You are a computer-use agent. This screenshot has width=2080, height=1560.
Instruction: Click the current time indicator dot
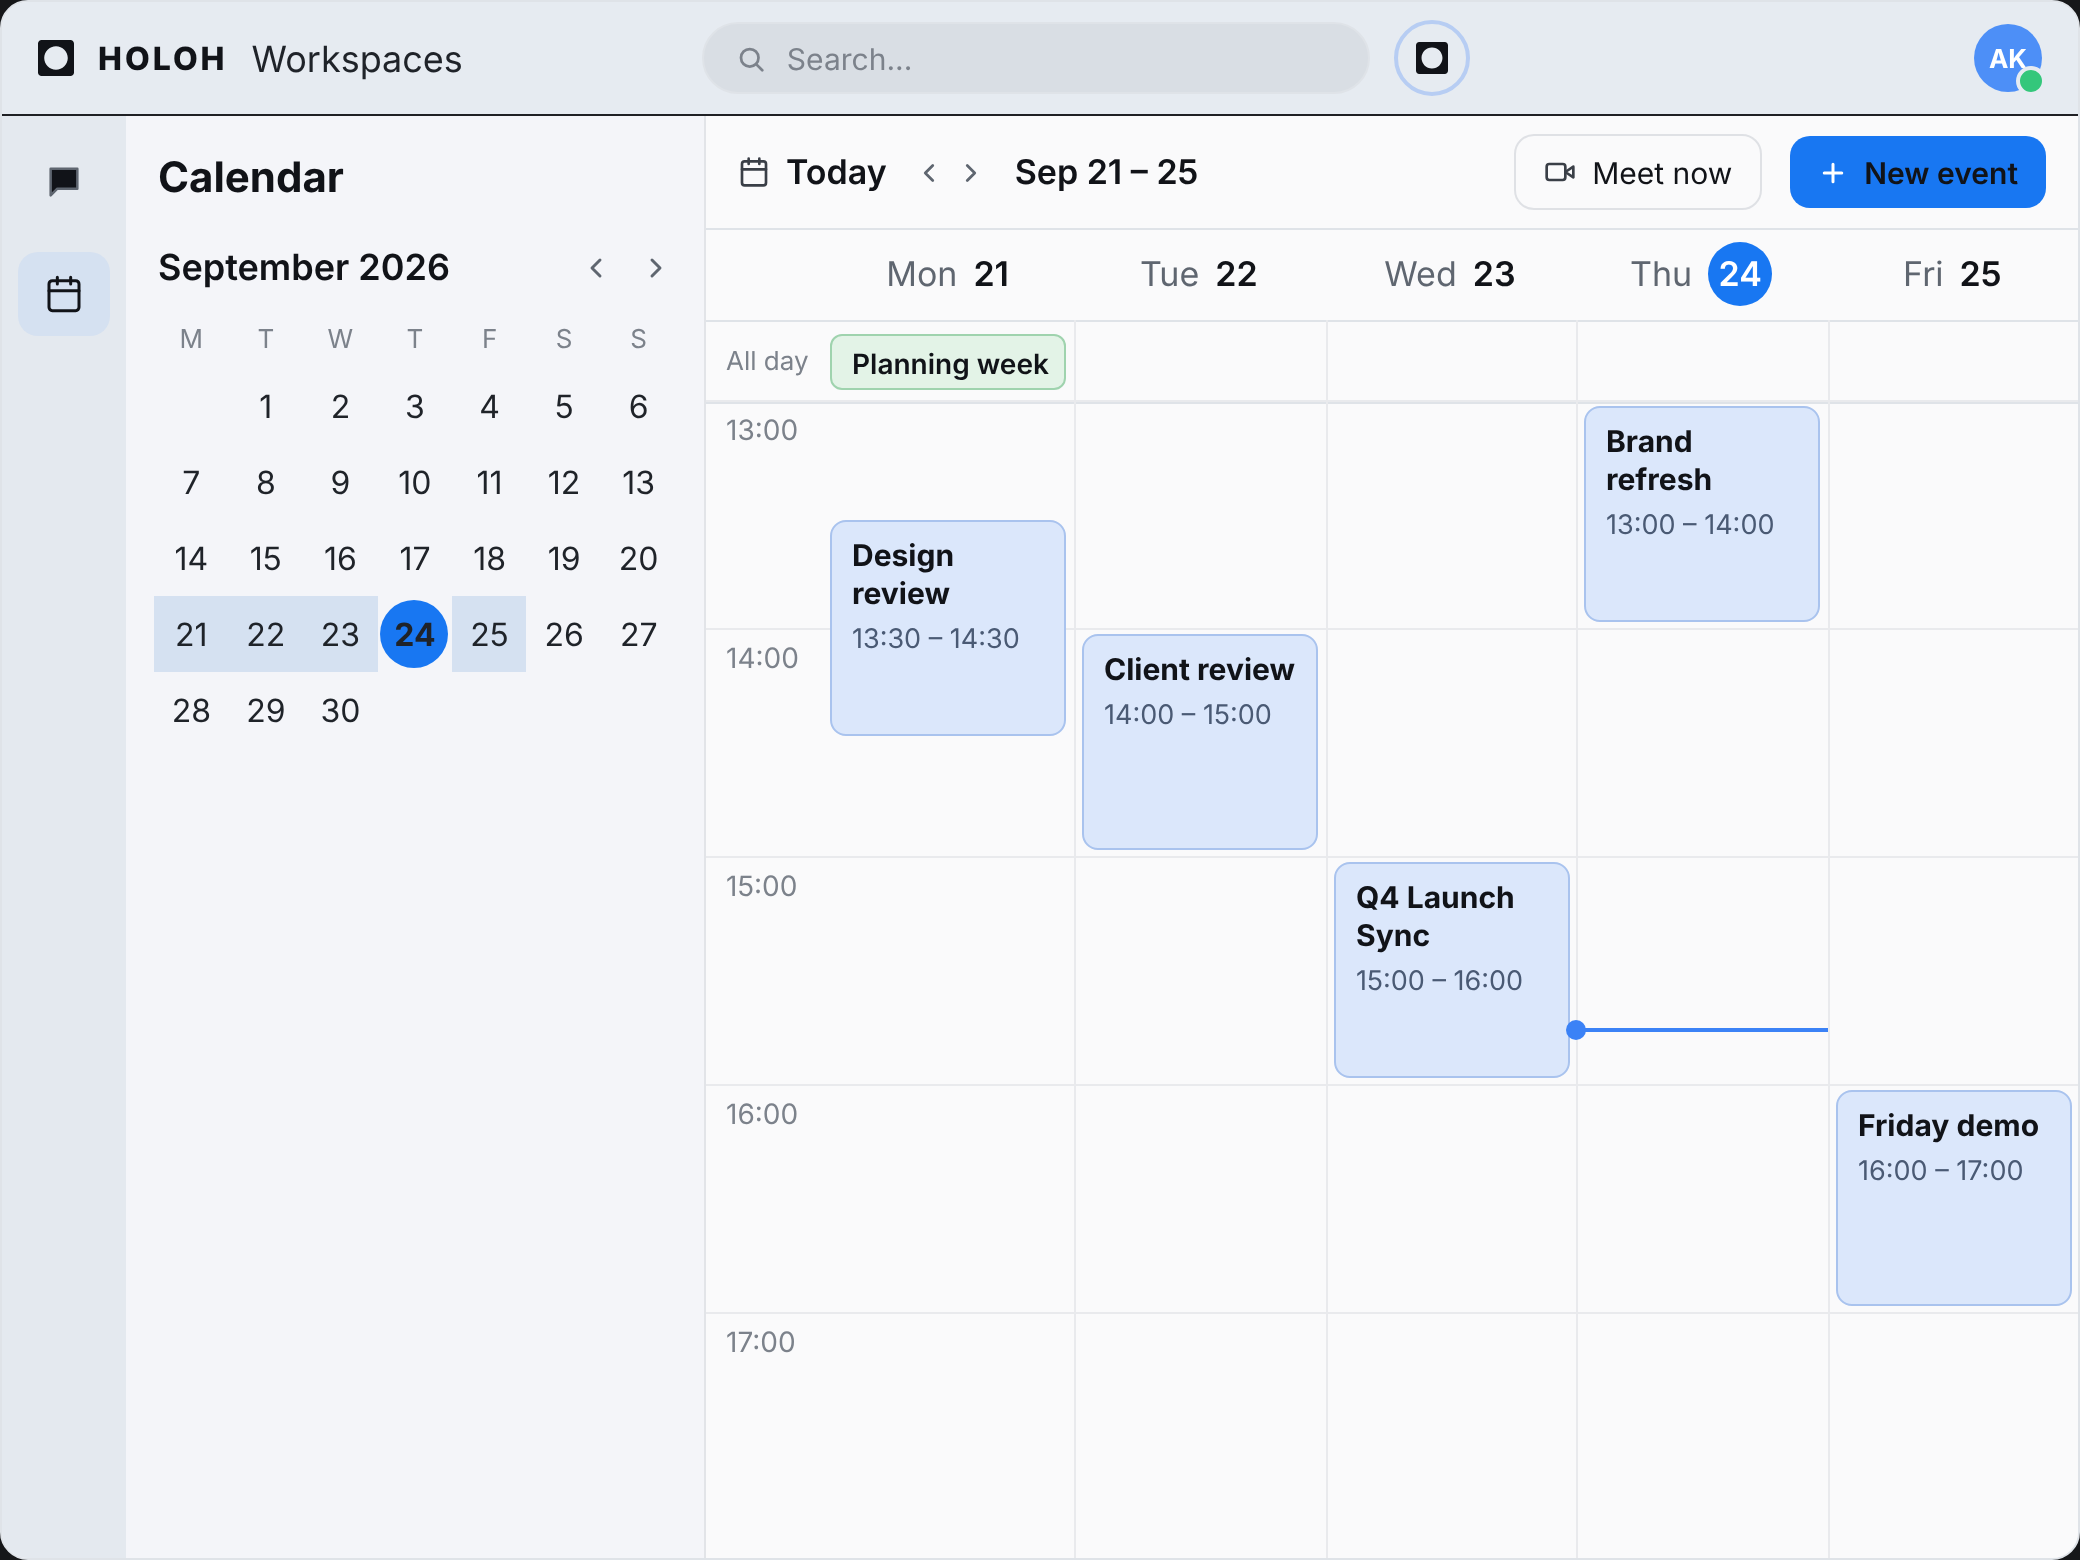point(1576,1030)
